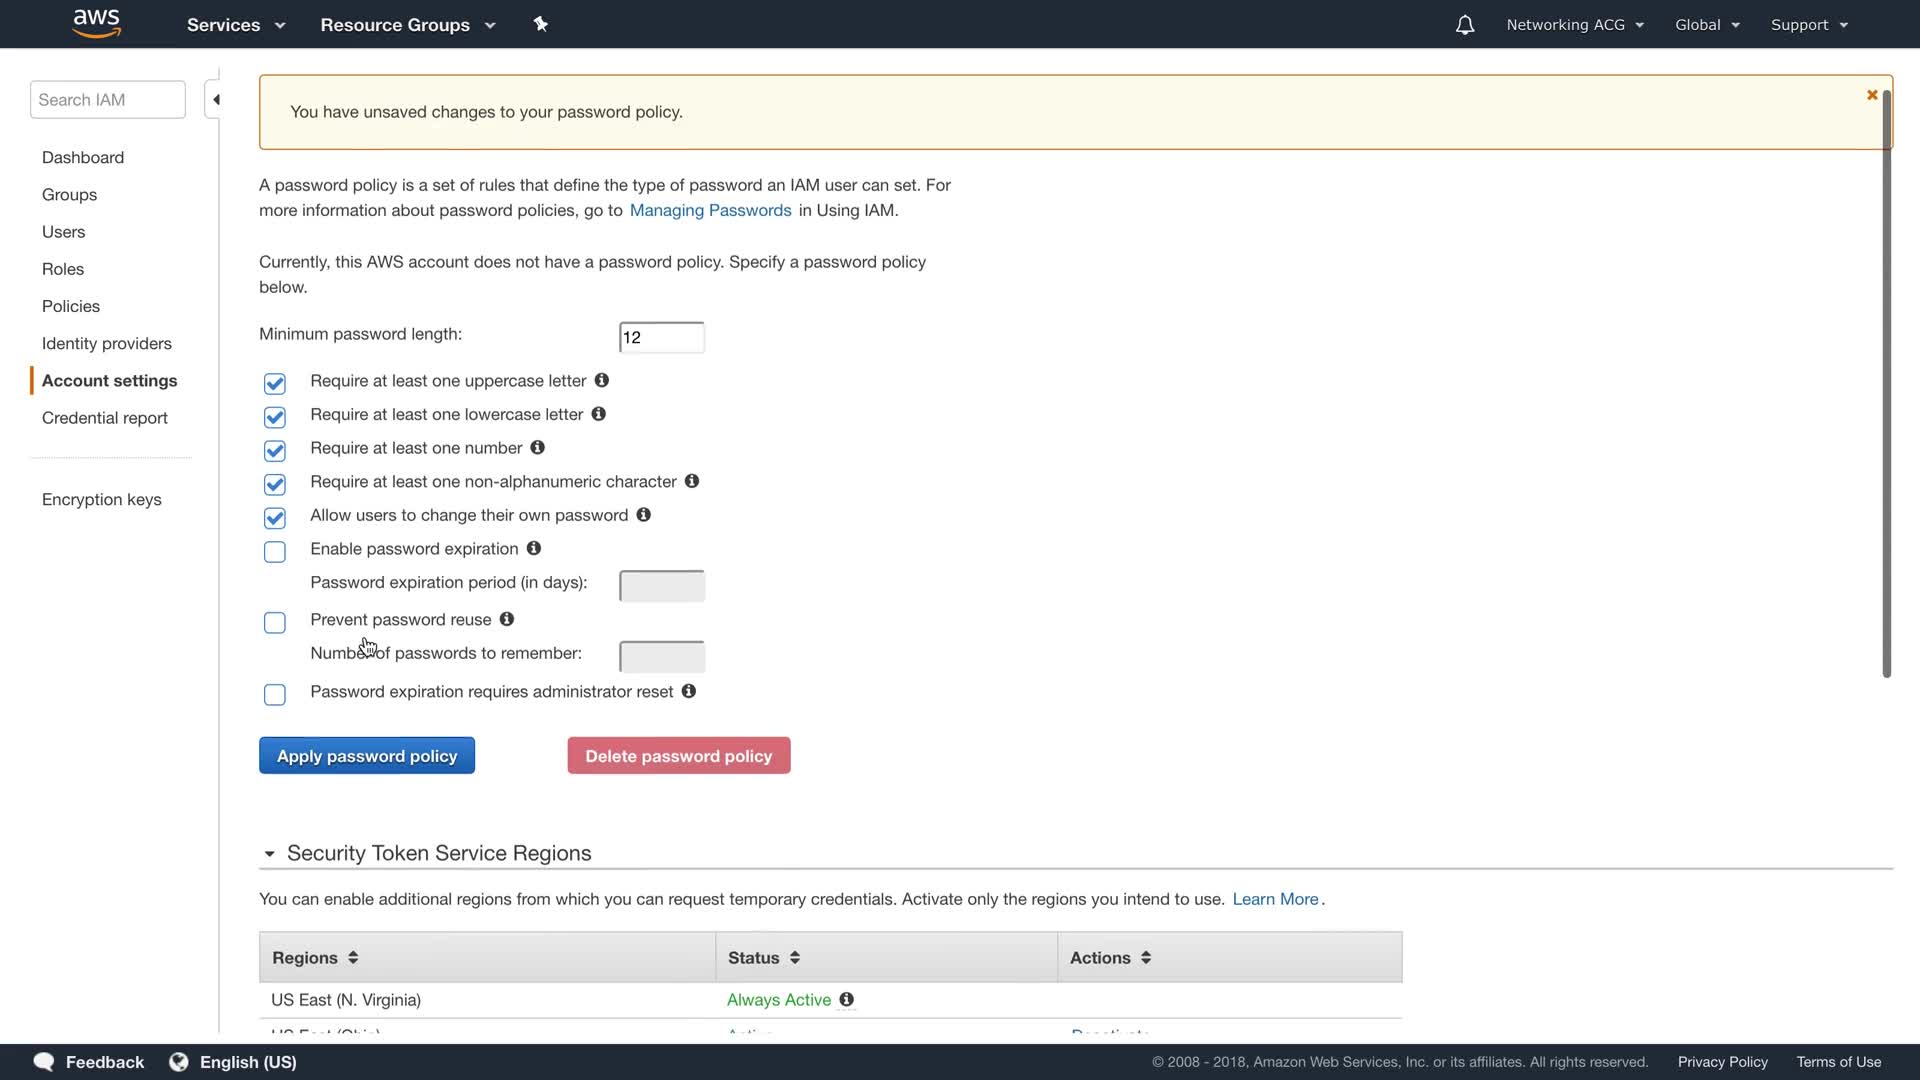1920x1080 pixels.
Task: Check the Prevent password reuse box
Action: click(x=275, y=623)
